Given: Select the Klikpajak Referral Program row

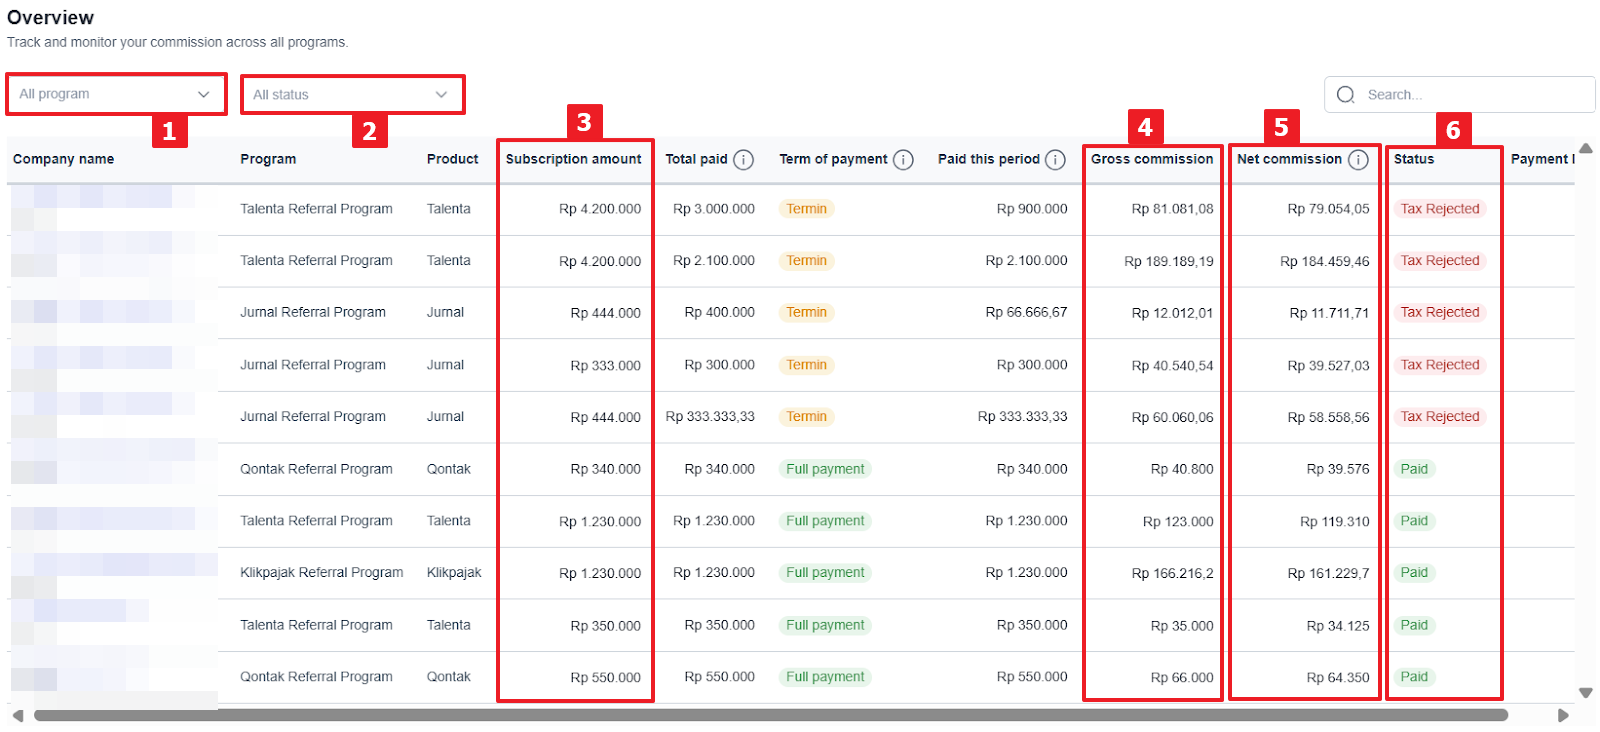Looking at the screenshot, I should click(321, 573).
